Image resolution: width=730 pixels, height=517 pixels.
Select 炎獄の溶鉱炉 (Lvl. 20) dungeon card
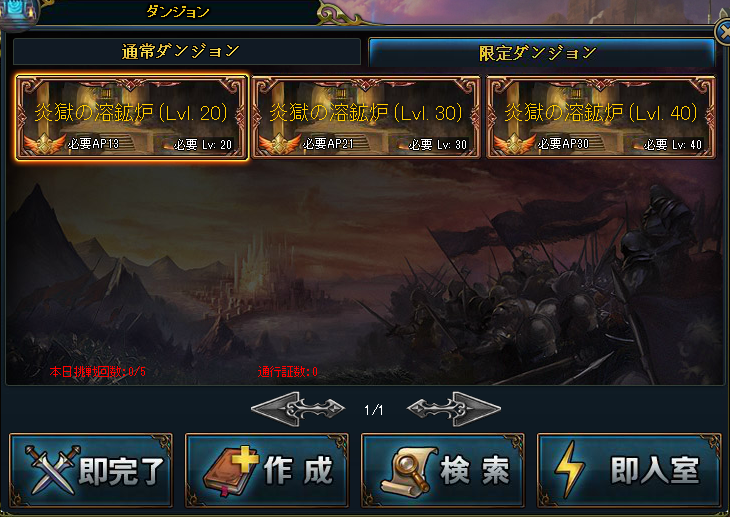tap(132, 117)
